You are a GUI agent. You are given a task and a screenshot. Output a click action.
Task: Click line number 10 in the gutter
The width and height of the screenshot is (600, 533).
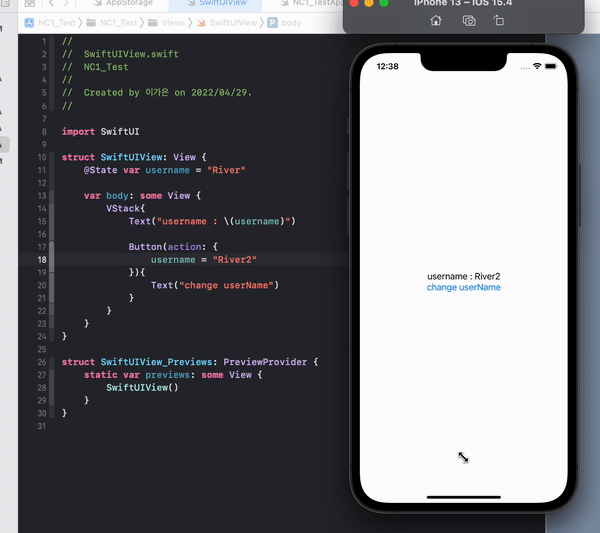click(42, 157)
